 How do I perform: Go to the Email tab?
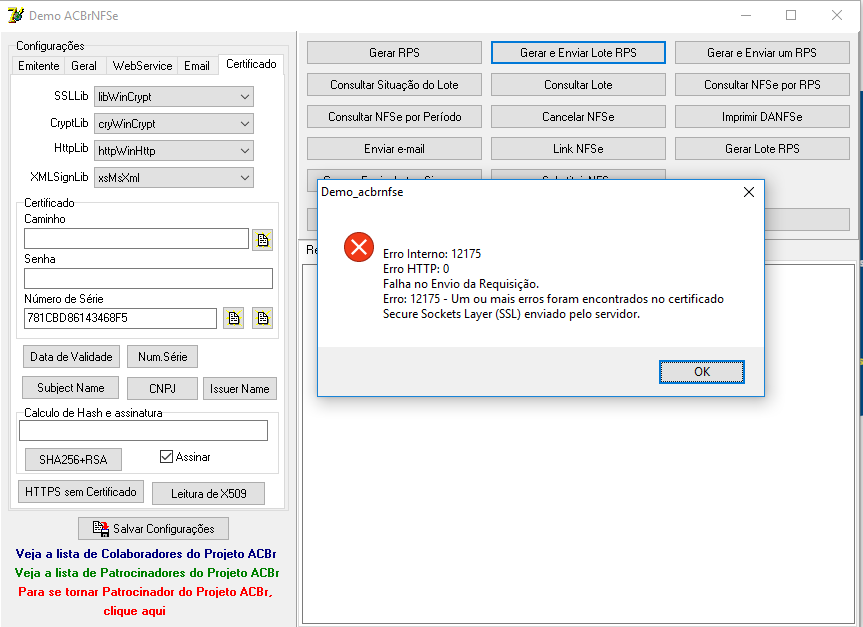point(196,66)
